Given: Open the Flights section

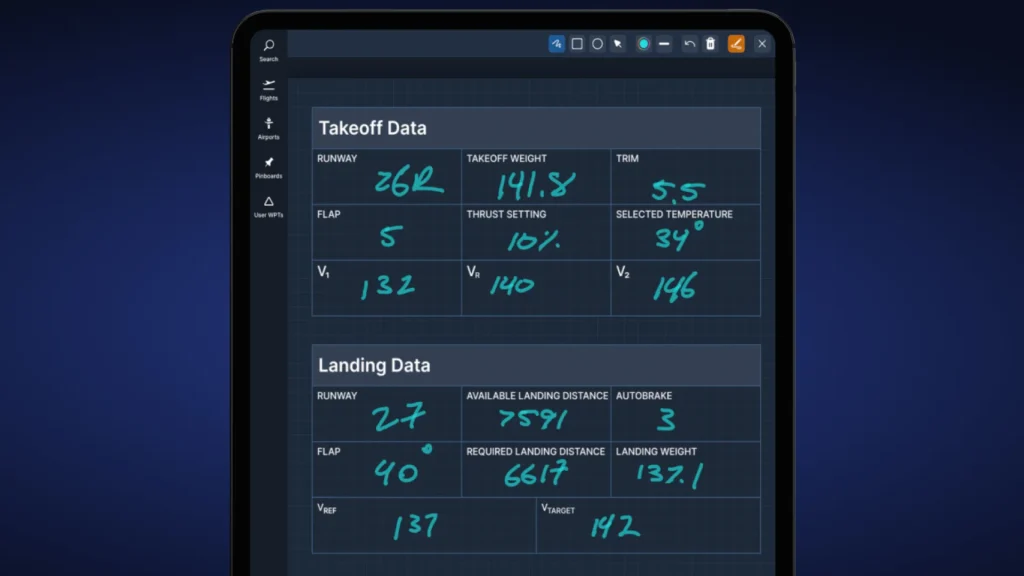Looking at the screenshot, I should pos(267,90).
